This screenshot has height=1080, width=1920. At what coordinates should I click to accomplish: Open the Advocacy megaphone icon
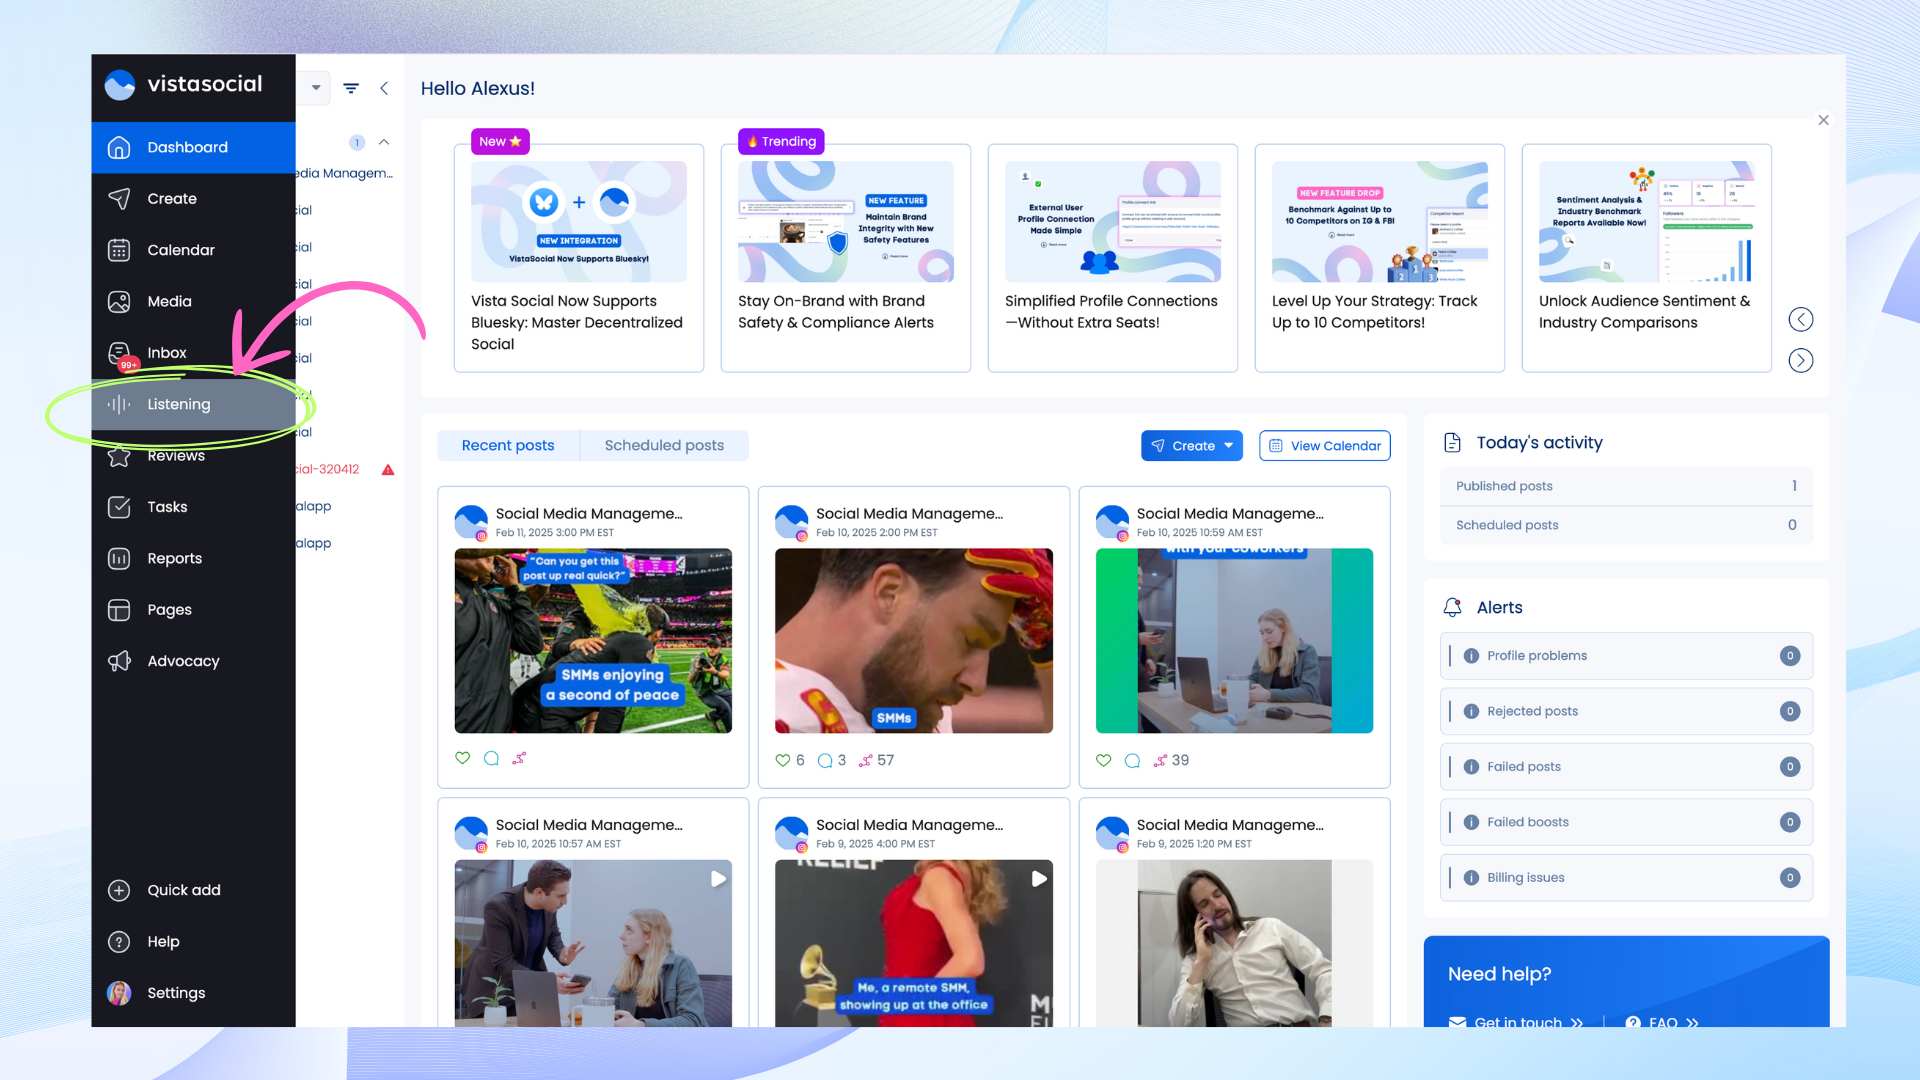119,661
